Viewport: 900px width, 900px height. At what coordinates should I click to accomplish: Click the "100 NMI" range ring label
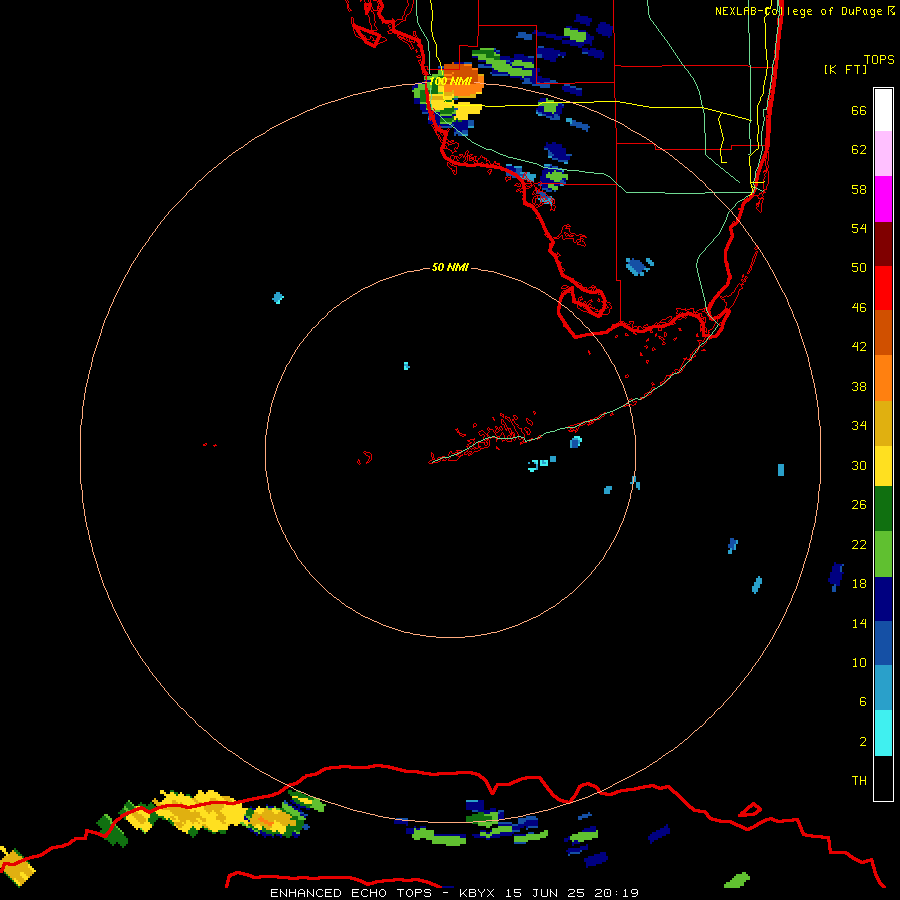pyautogui.click(x=451, y=82)
